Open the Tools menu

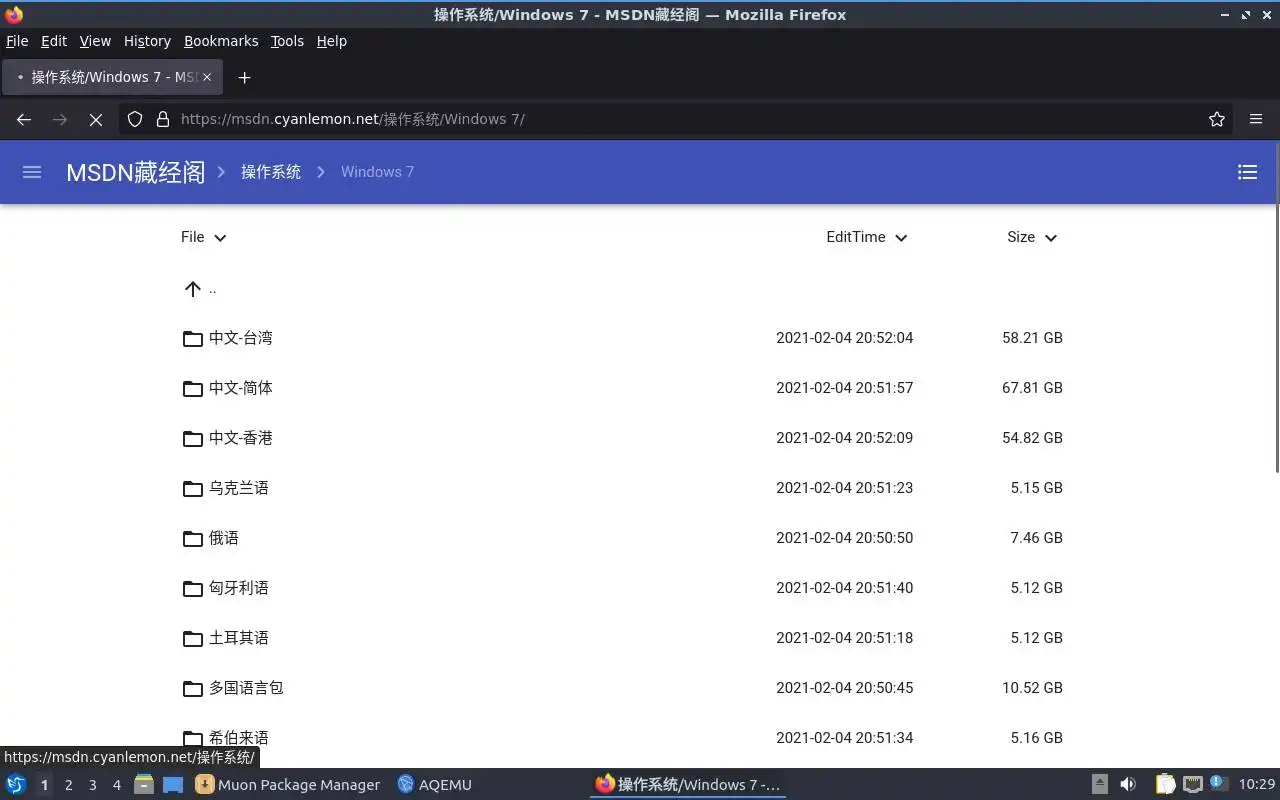click(287, 41)
